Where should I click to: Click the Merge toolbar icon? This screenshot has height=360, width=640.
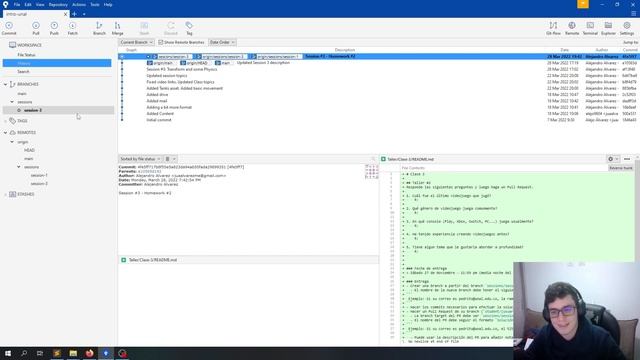tap(118, 28)
